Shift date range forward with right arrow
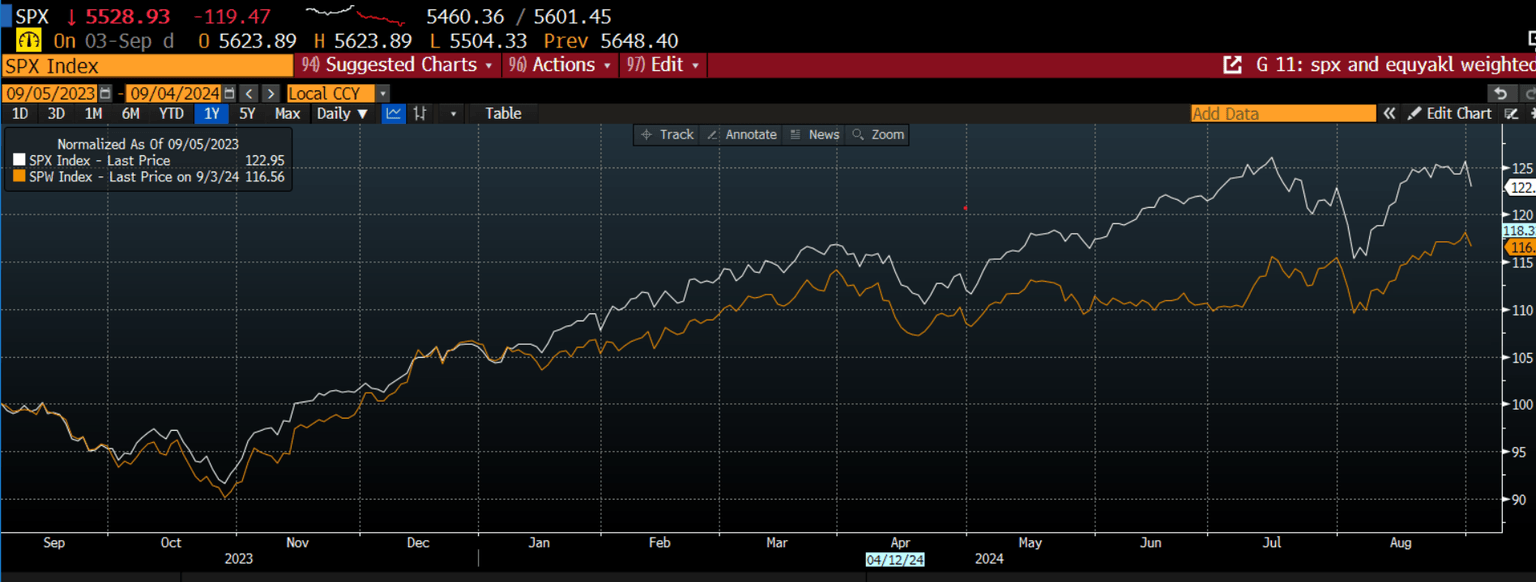 pos(270,93)
